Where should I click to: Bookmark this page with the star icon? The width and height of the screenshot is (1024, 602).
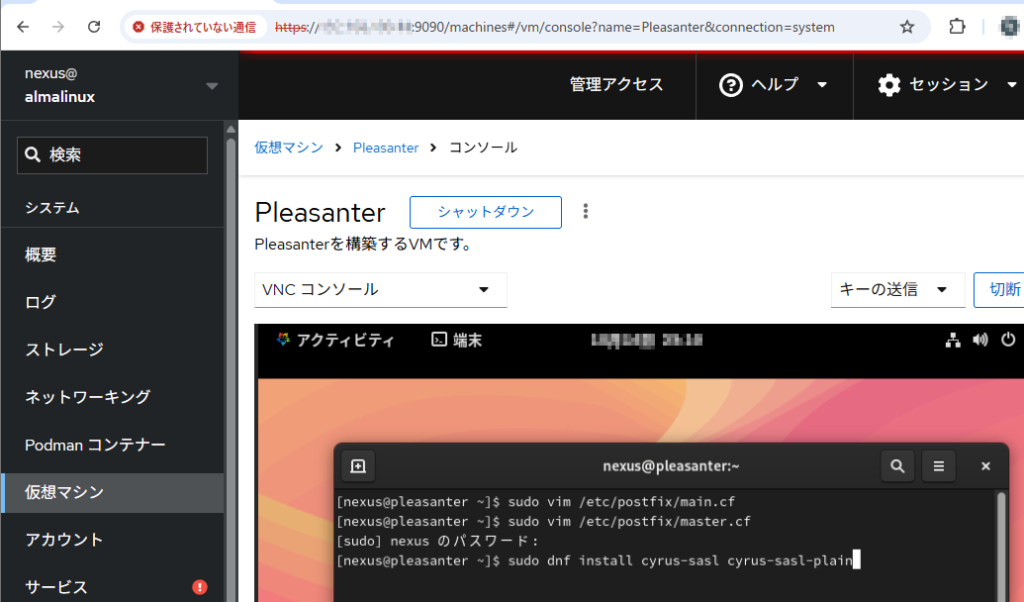pyautogui.click(x=907, y=27)
